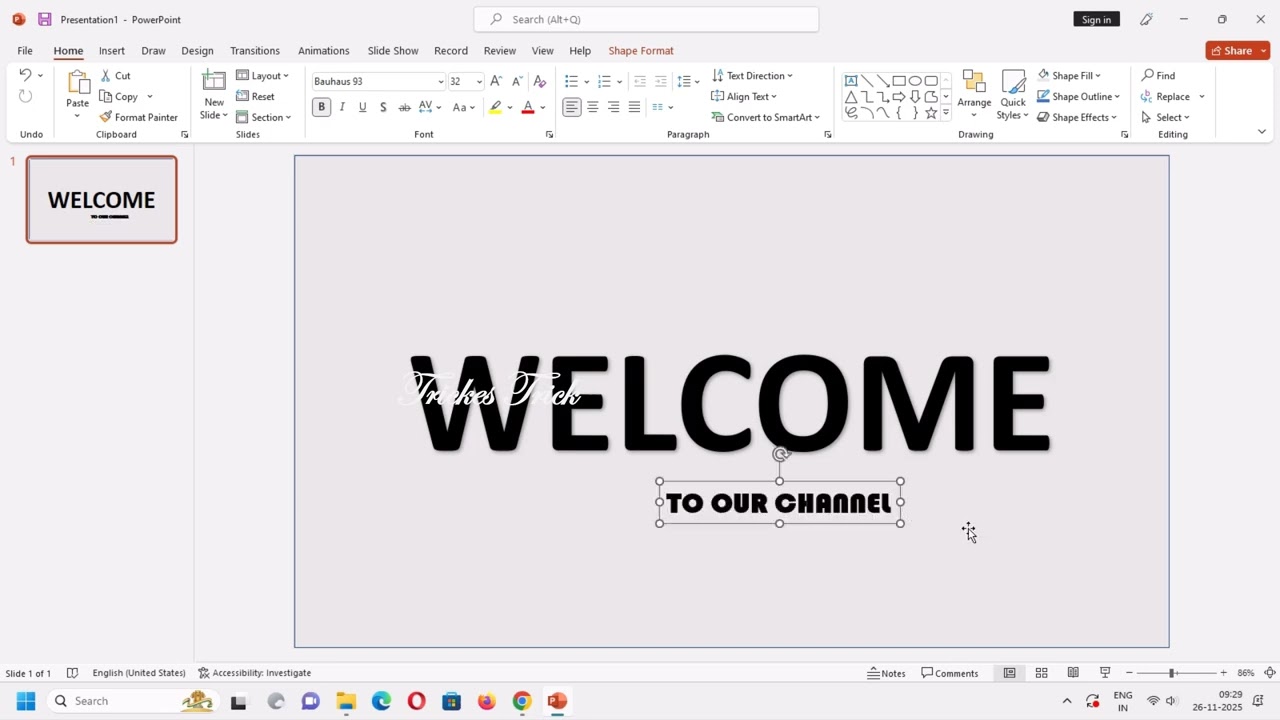Apply the red font color
Viewport: 1280px width, 720px height.
(x=528, y=107)
